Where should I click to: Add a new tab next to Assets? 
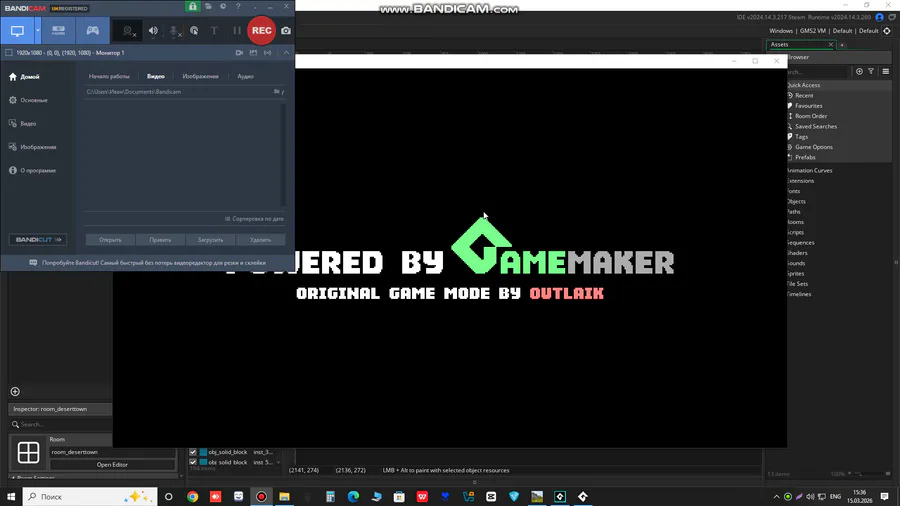tap(842, 45)
